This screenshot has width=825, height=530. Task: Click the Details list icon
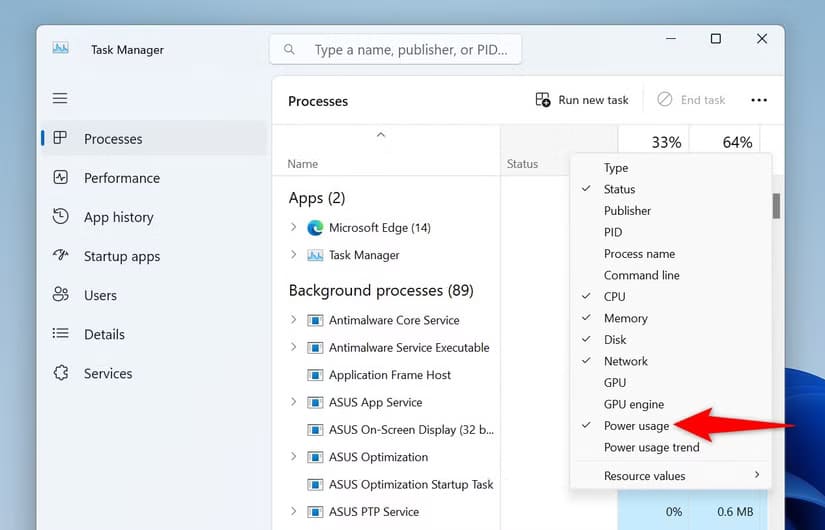[x=61, y=334]
